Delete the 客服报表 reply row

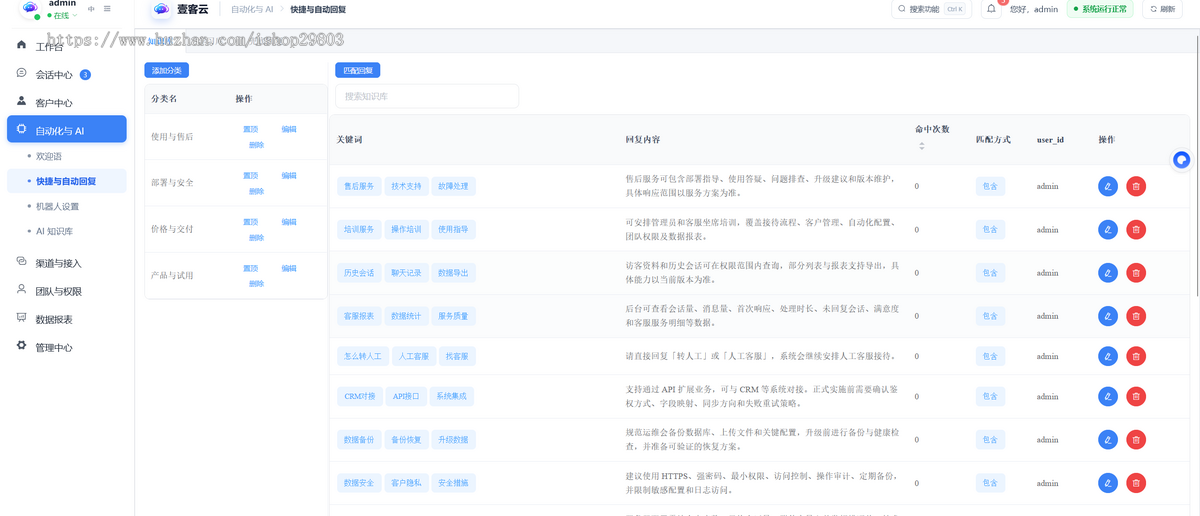click(x=1136, y=316)
